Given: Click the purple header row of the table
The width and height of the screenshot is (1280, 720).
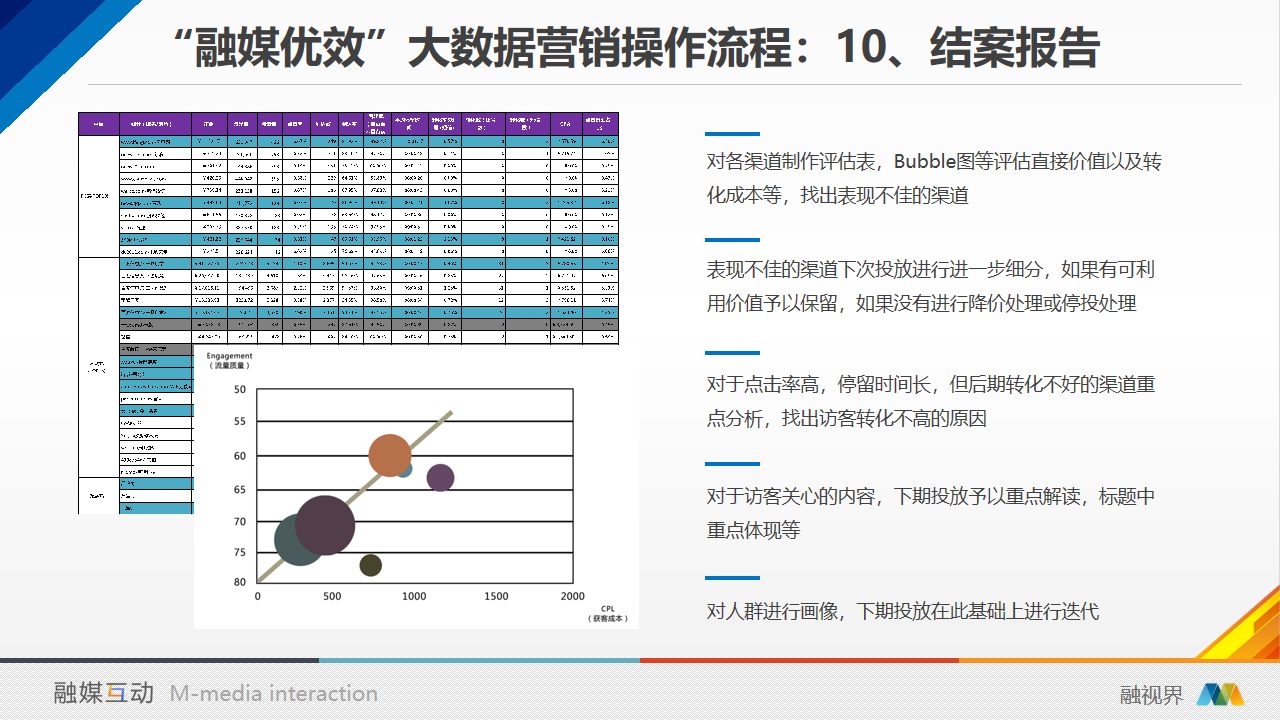Looking at the screenshot, I should [348, 123].
